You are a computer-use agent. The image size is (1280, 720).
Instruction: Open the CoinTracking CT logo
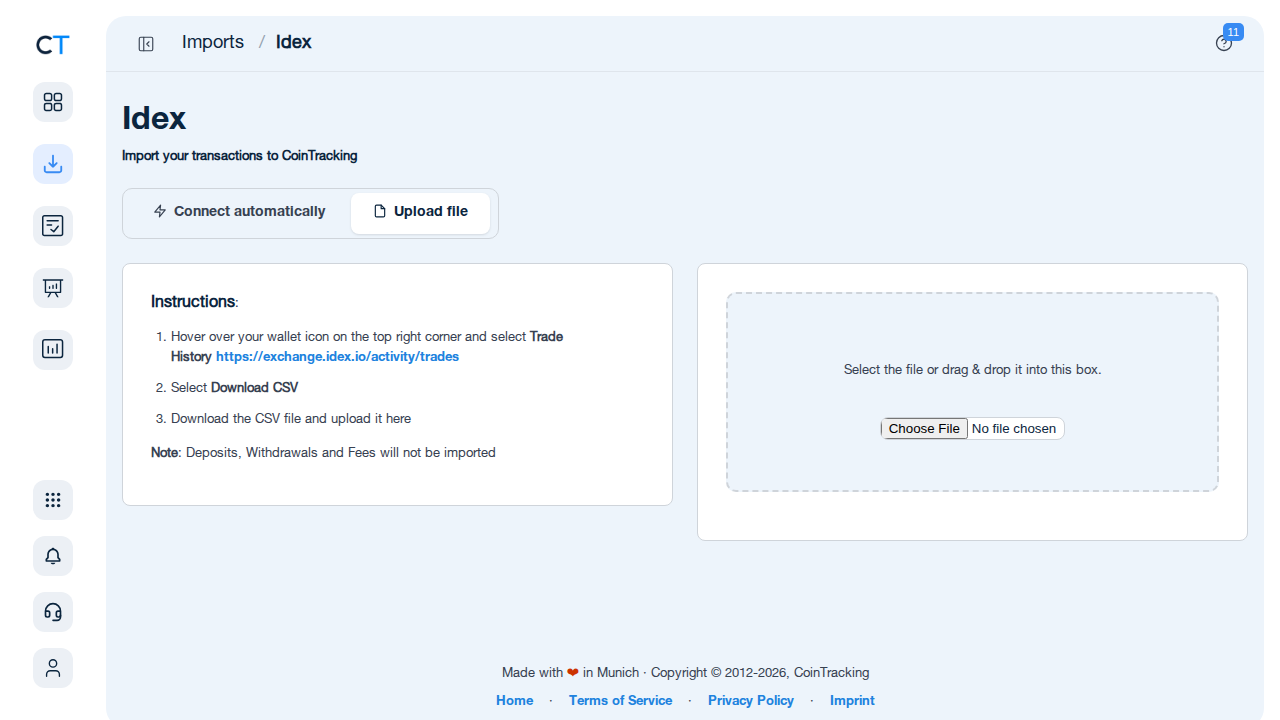click(x=52, y=45)
